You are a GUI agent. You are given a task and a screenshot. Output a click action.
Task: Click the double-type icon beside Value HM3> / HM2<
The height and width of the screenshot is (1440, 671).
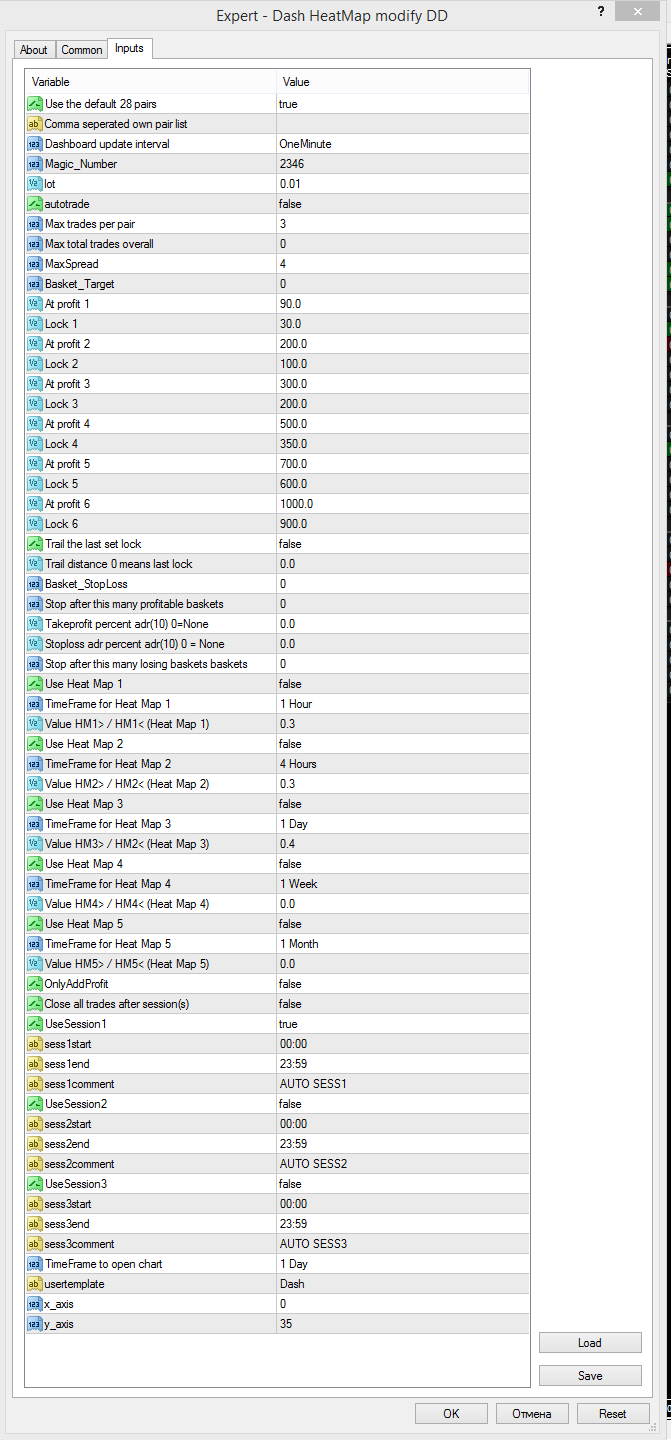[x=35, y=844]
